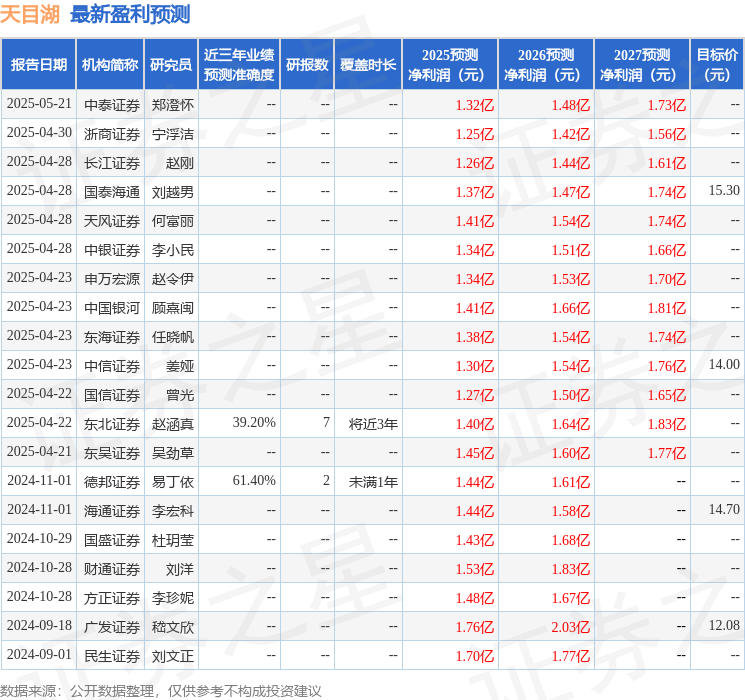Select the 研报数 column header
Screen dimensions: 745x700
(x=307, y=64)
